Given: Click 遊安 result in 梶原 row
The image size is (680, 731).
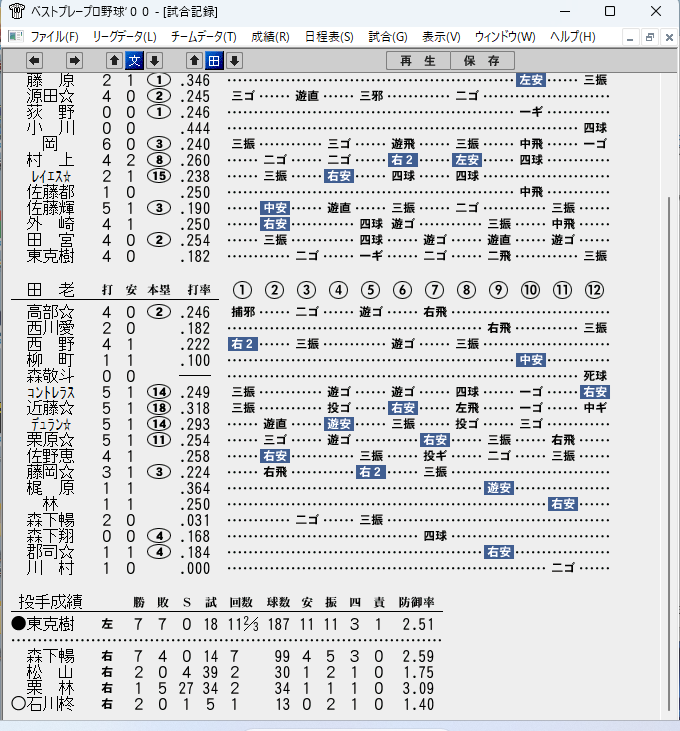Looking at the screenshot, I should [499, 488].
